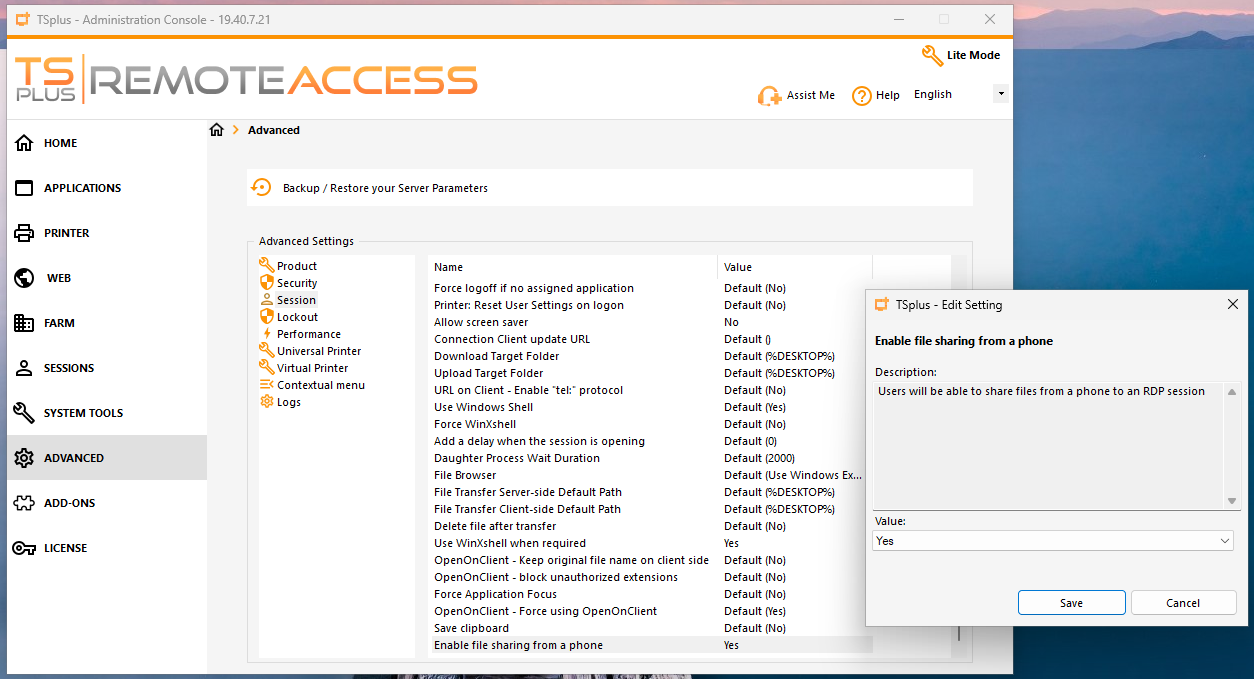Click the System Tools wrench icon
Screen dimensions: 1254x679
(x=25, y=413)
